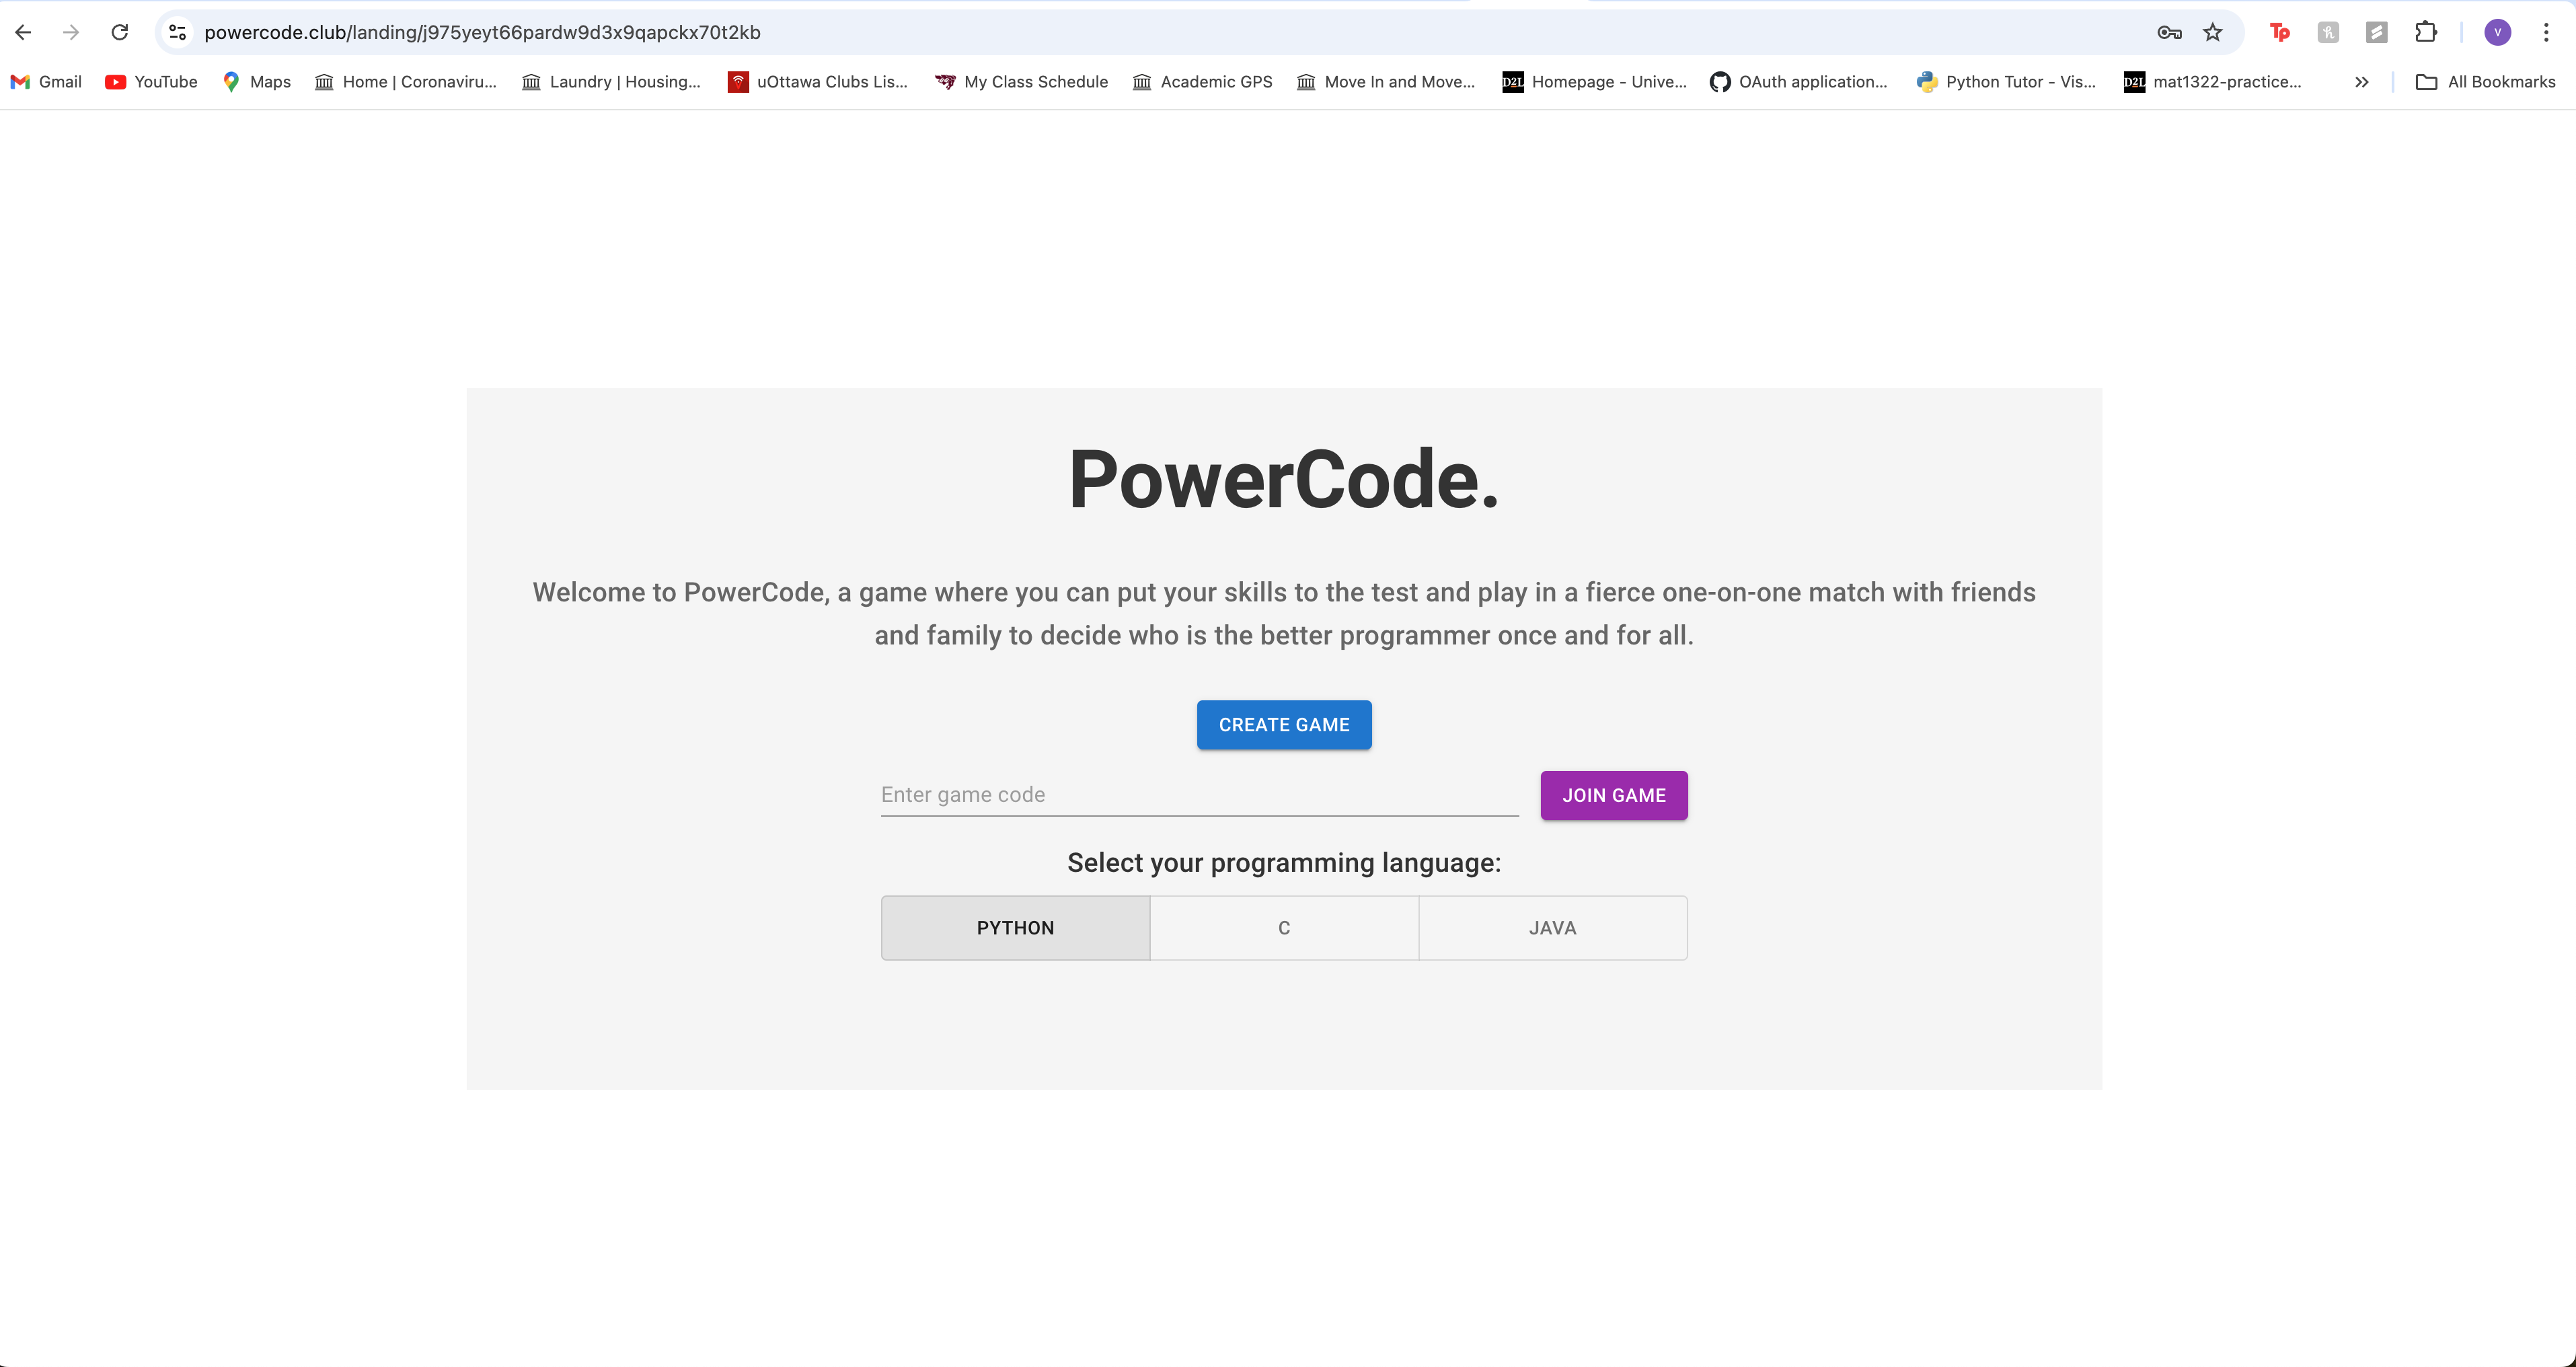2576x1367 pixels.
Task: Select JAVA as programming language
Action: (x=1552, y=928)
